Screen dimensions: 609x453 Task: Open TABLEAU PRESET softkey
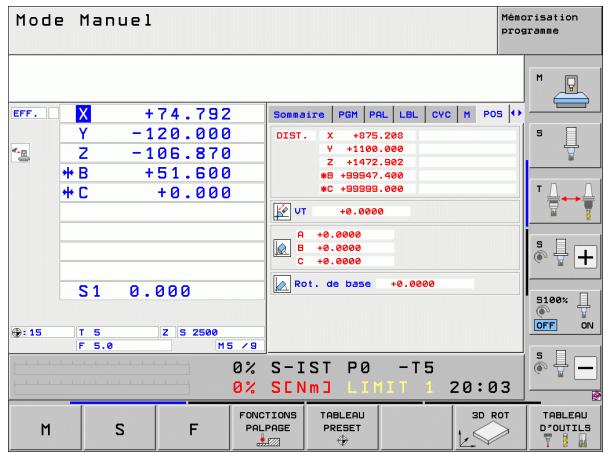(342, 429)
